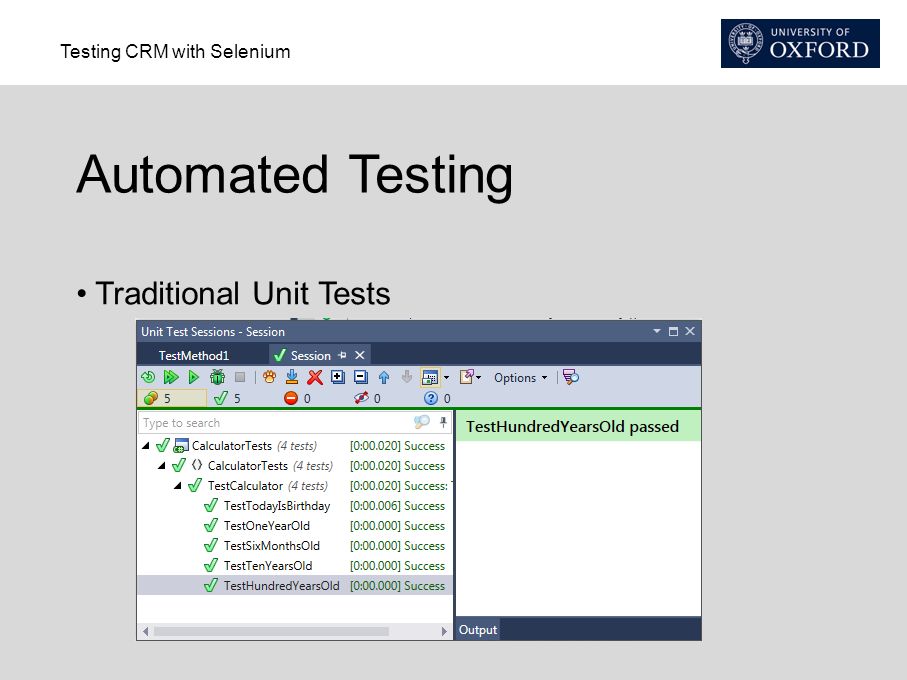The image size is (907, 680).
Task: Filter by failed tests red icon 0
Action: pyautogui.click(x=297, y=398)
